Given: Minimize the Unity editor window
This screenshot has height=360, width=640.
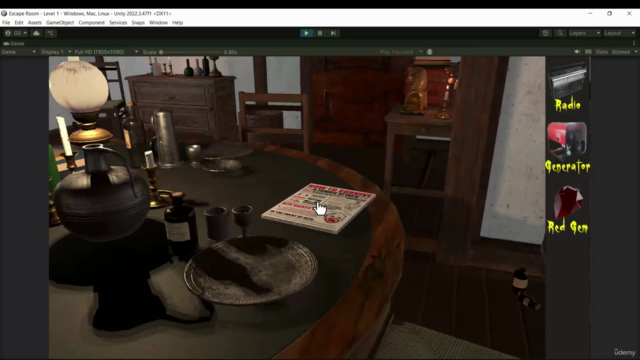Looking at the screenshot, I should point(590,13).
